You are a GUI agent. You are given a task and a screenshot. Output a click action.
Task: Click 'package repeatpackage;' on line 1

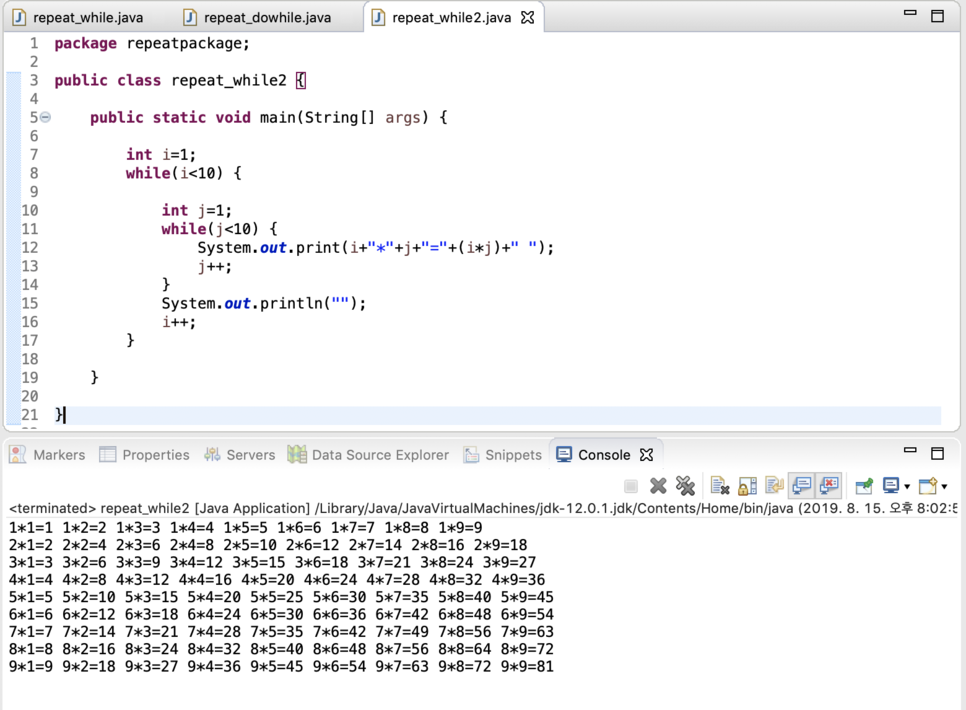point(152,43)
